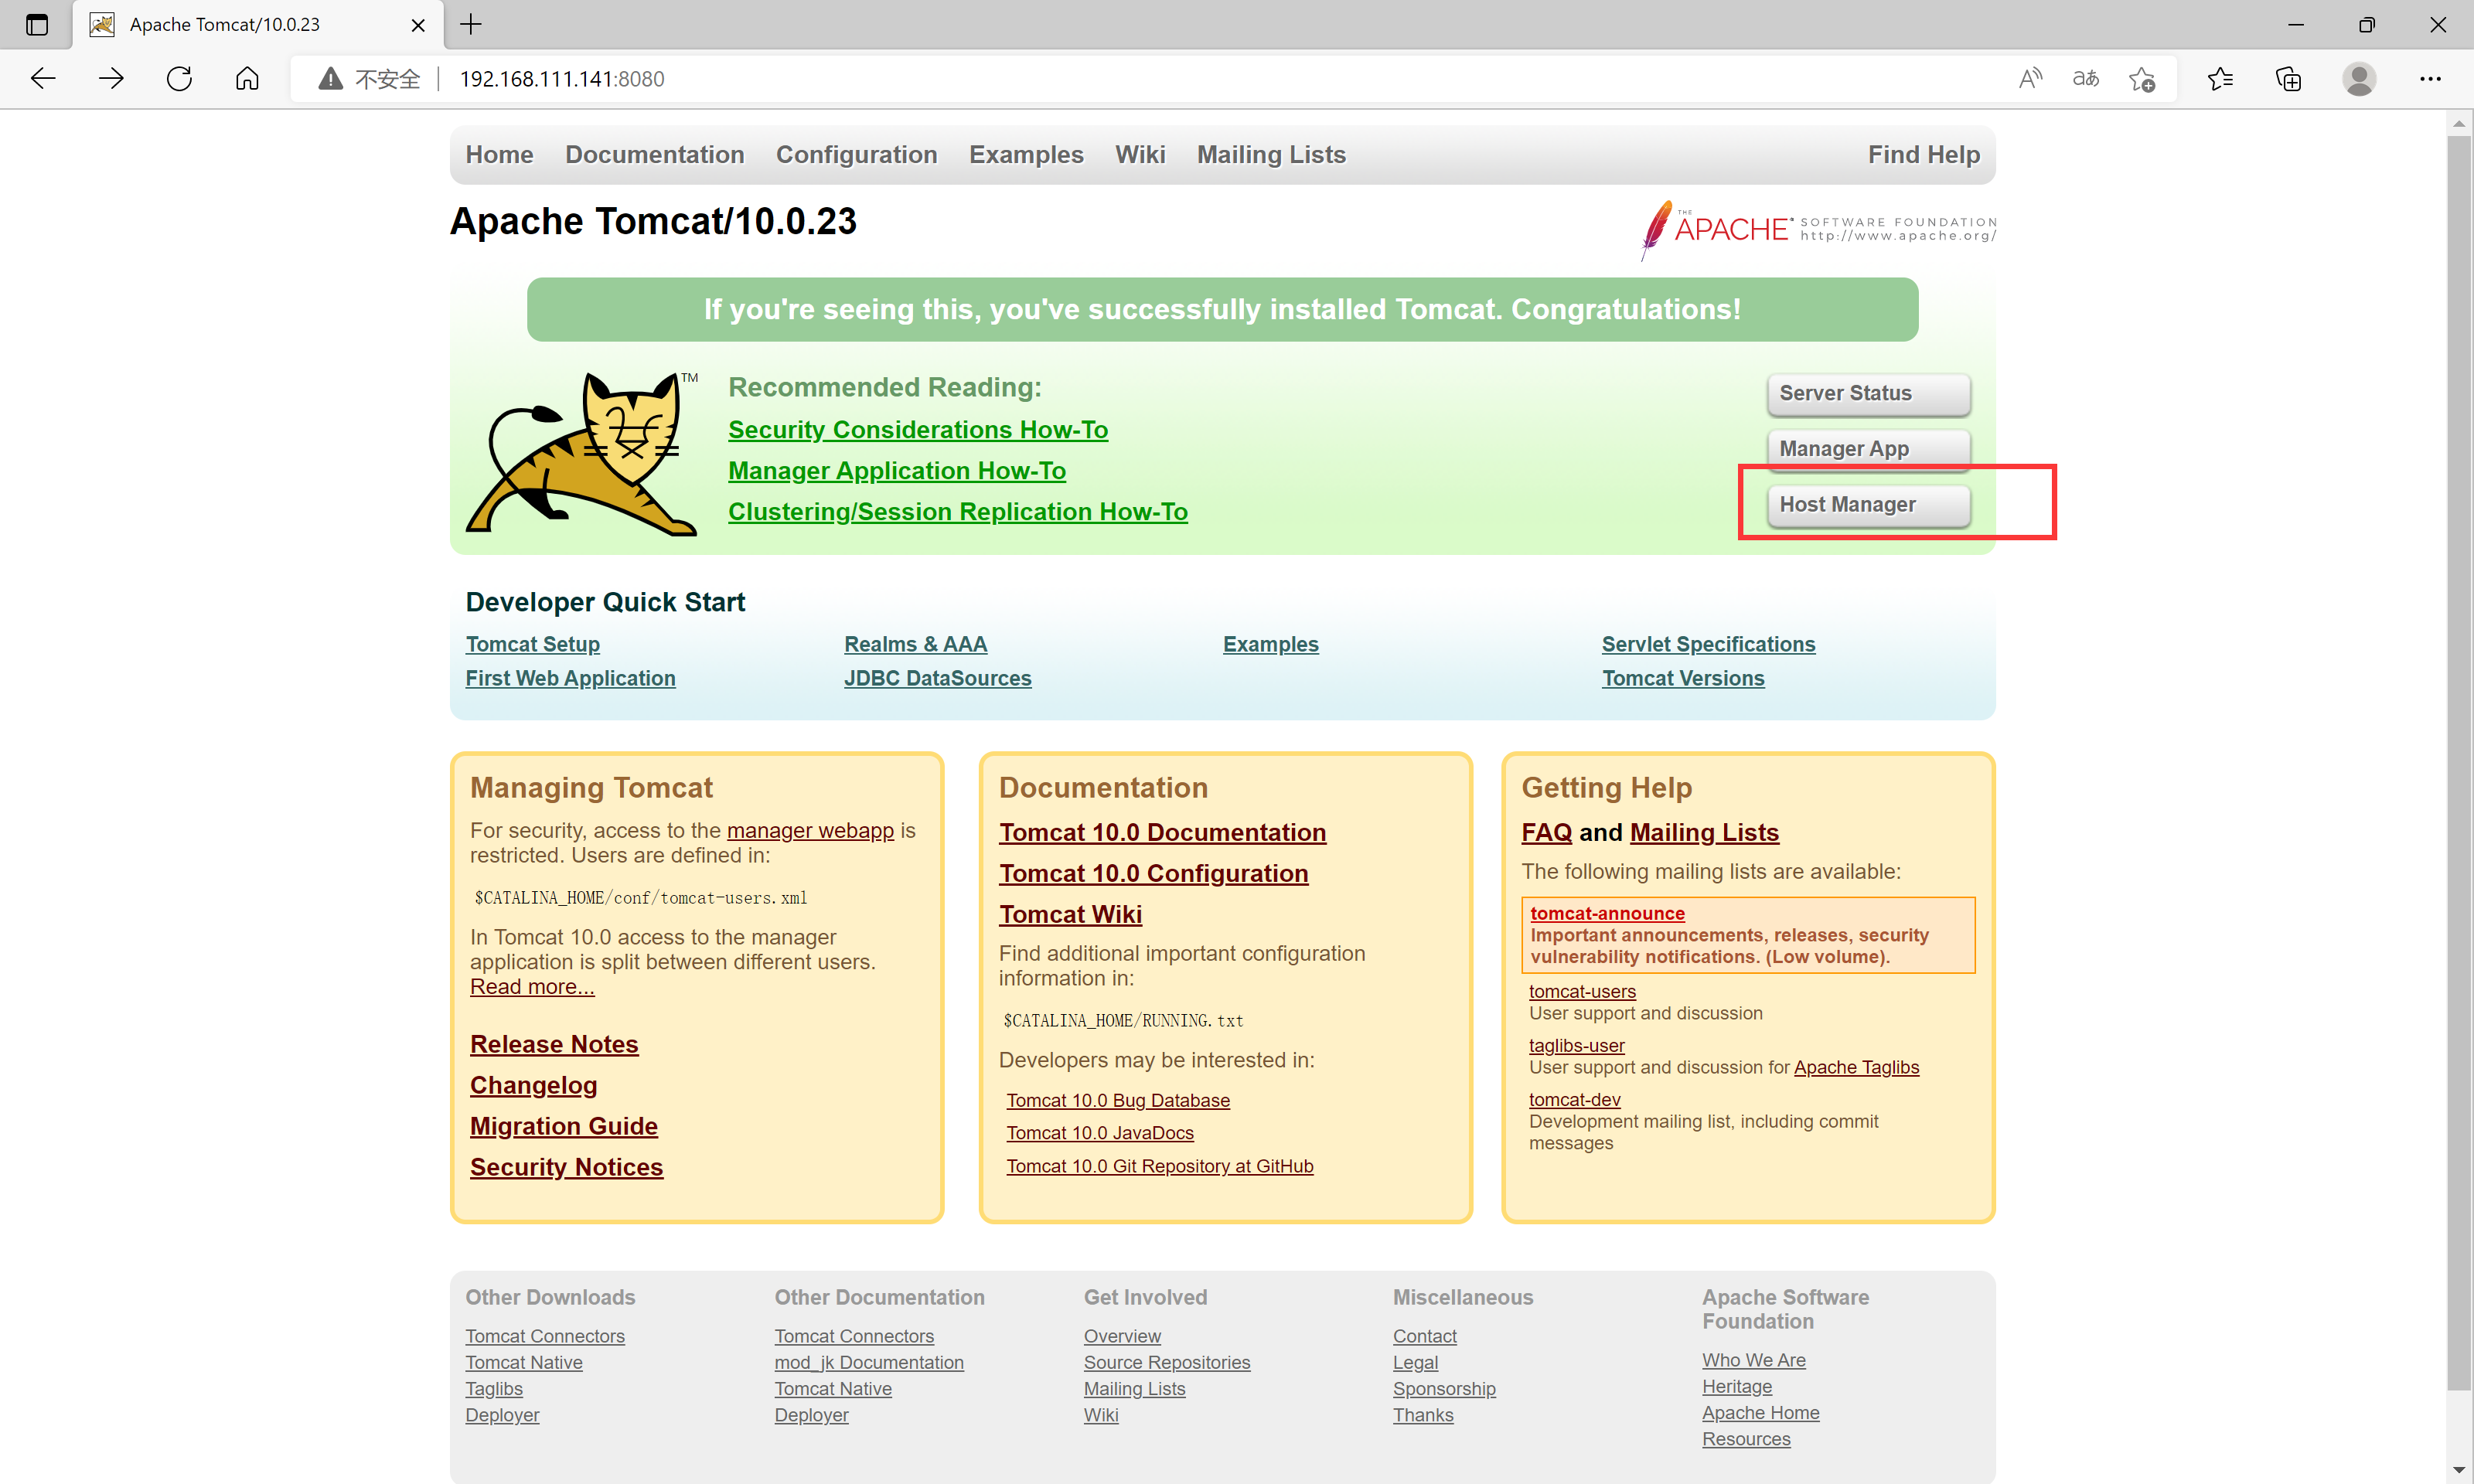Click the Translate page icon
The image size is (2474, 1484).
[x=2086, y=79]
